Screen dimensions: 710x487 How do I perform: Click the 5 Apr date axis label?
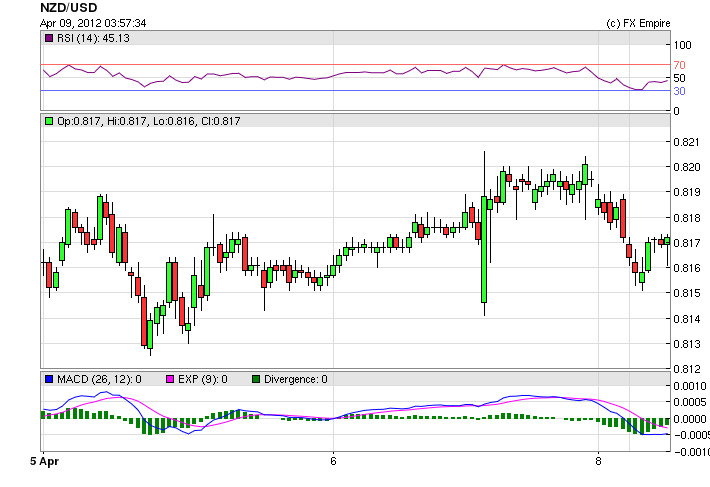coord(44,461)
